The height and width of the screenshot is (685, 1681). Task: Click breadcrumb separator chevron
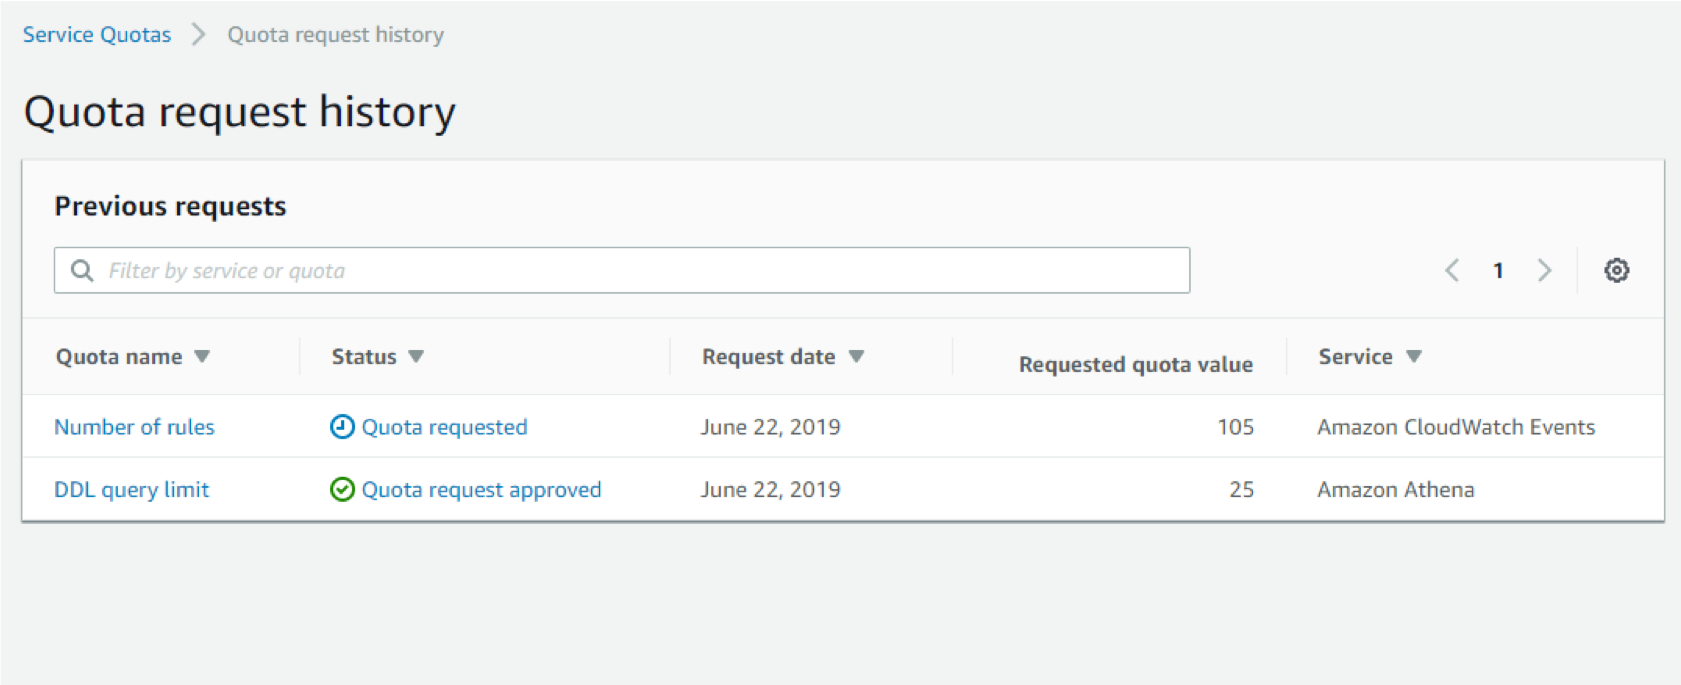(x=199, y=35)
